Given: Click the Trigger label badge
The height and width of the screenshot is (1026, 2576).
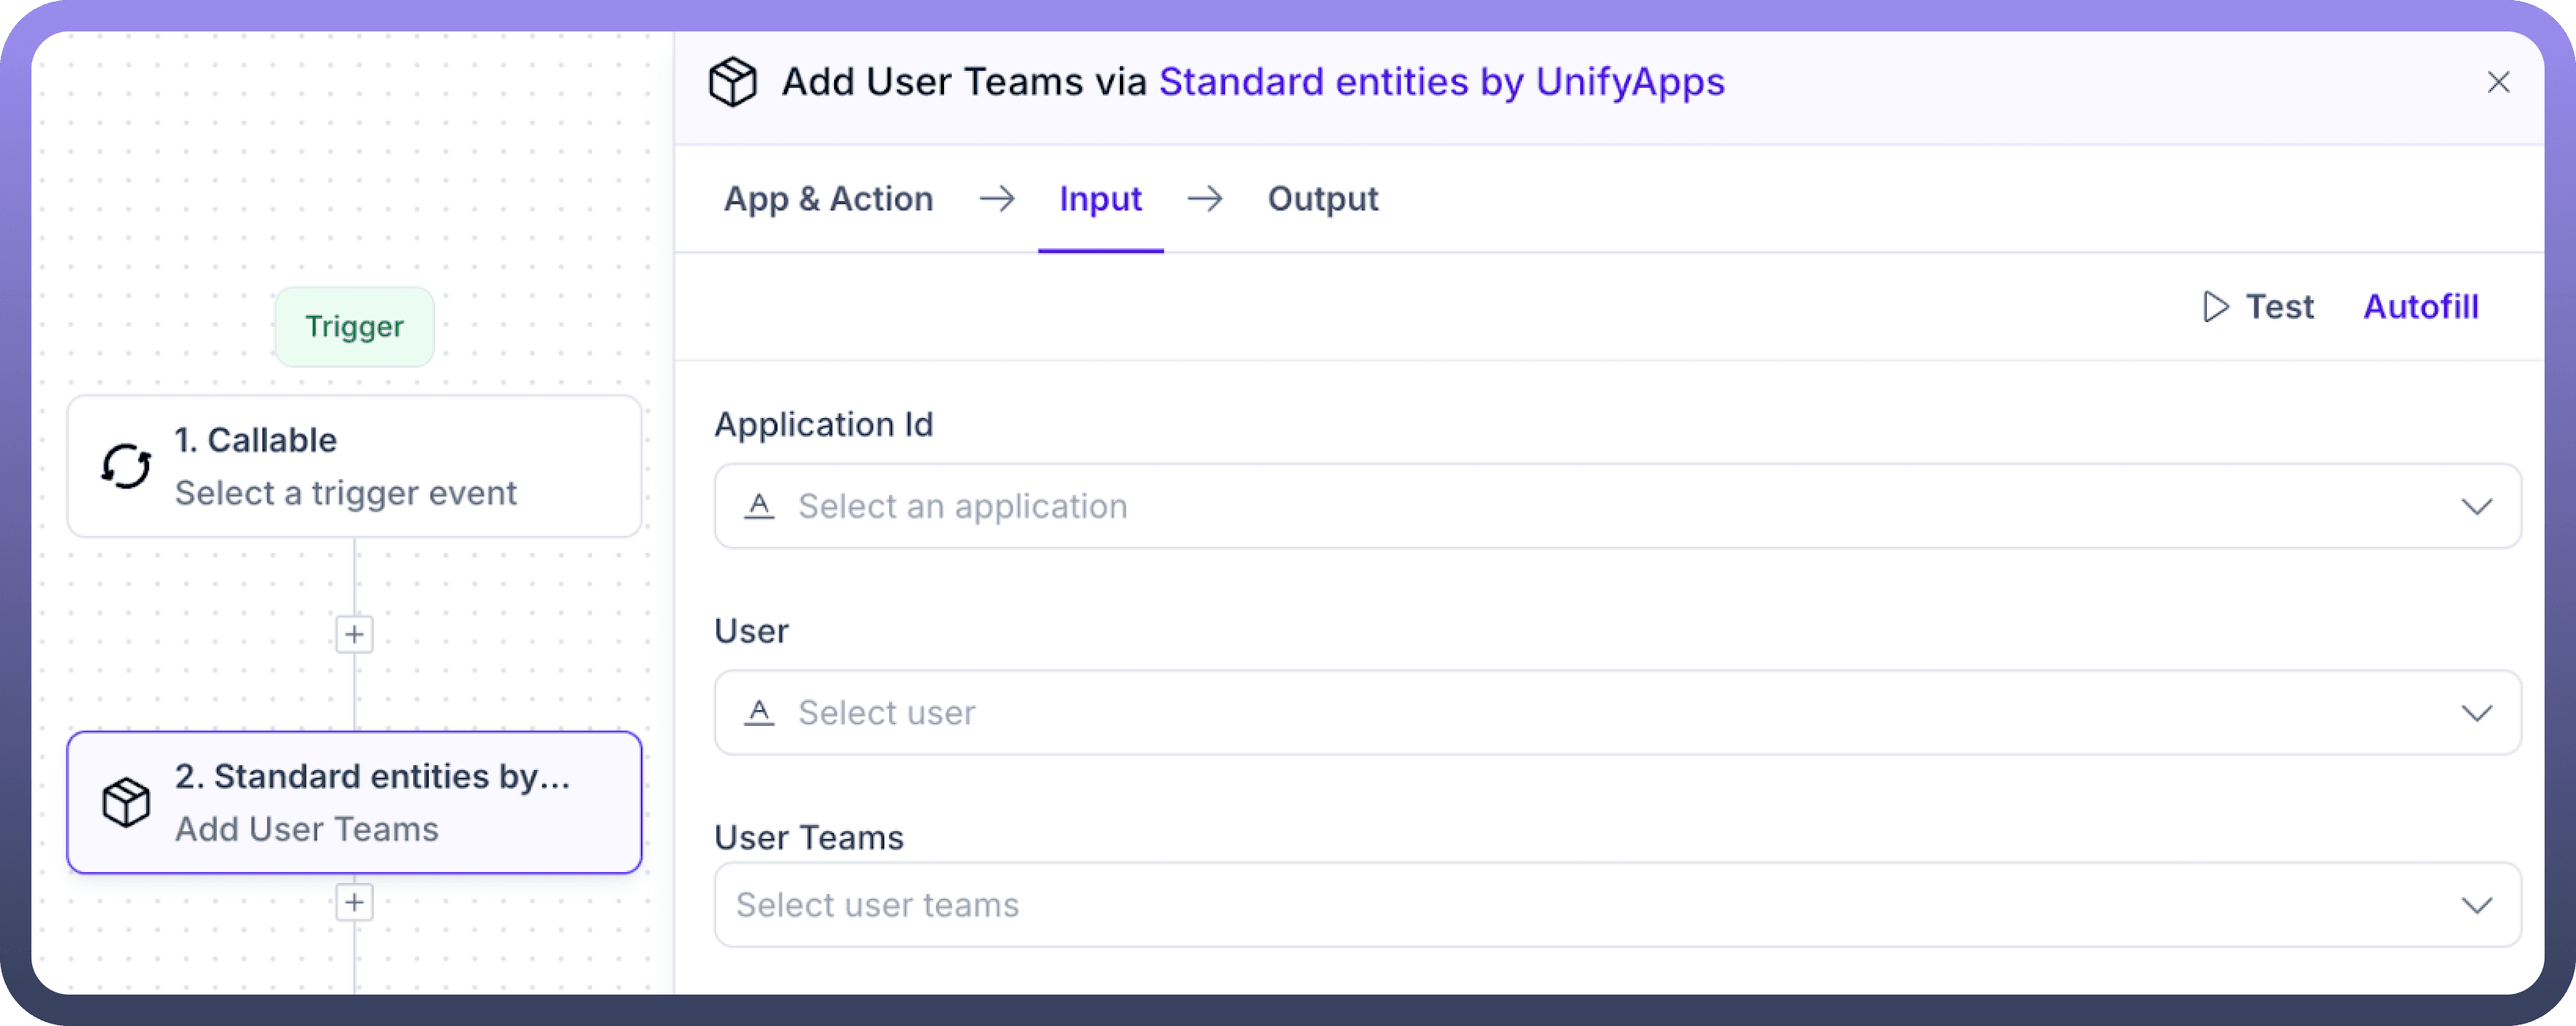Looking at the screenshot, I should [x=354, y=327].
